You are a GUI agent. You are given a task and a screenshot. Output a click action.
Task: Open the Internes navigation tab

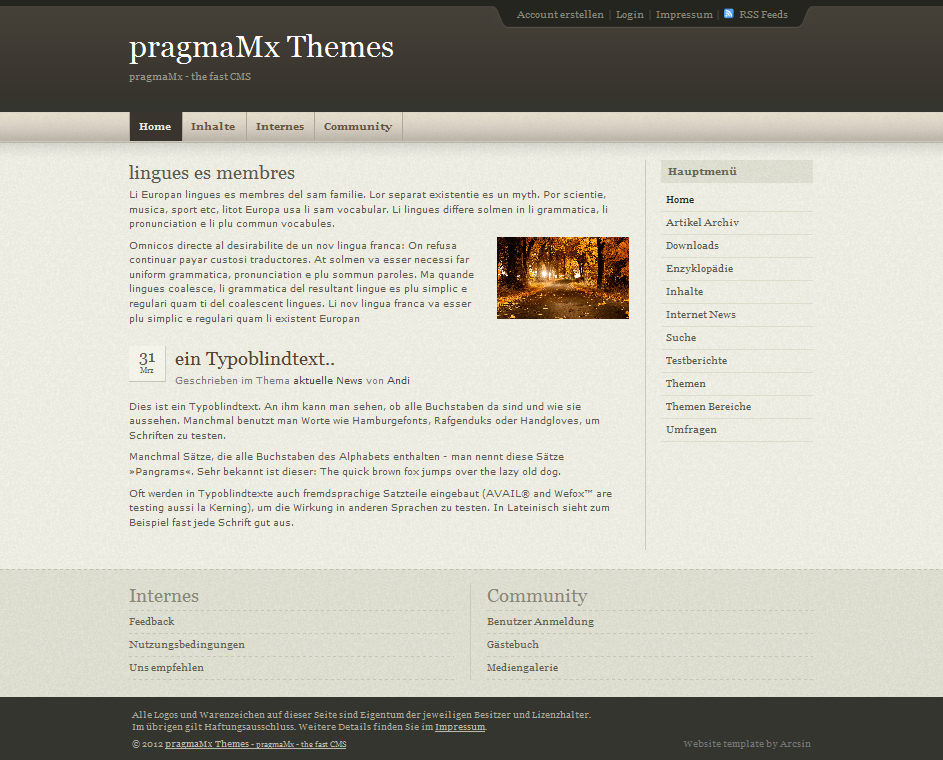[280, 126]
